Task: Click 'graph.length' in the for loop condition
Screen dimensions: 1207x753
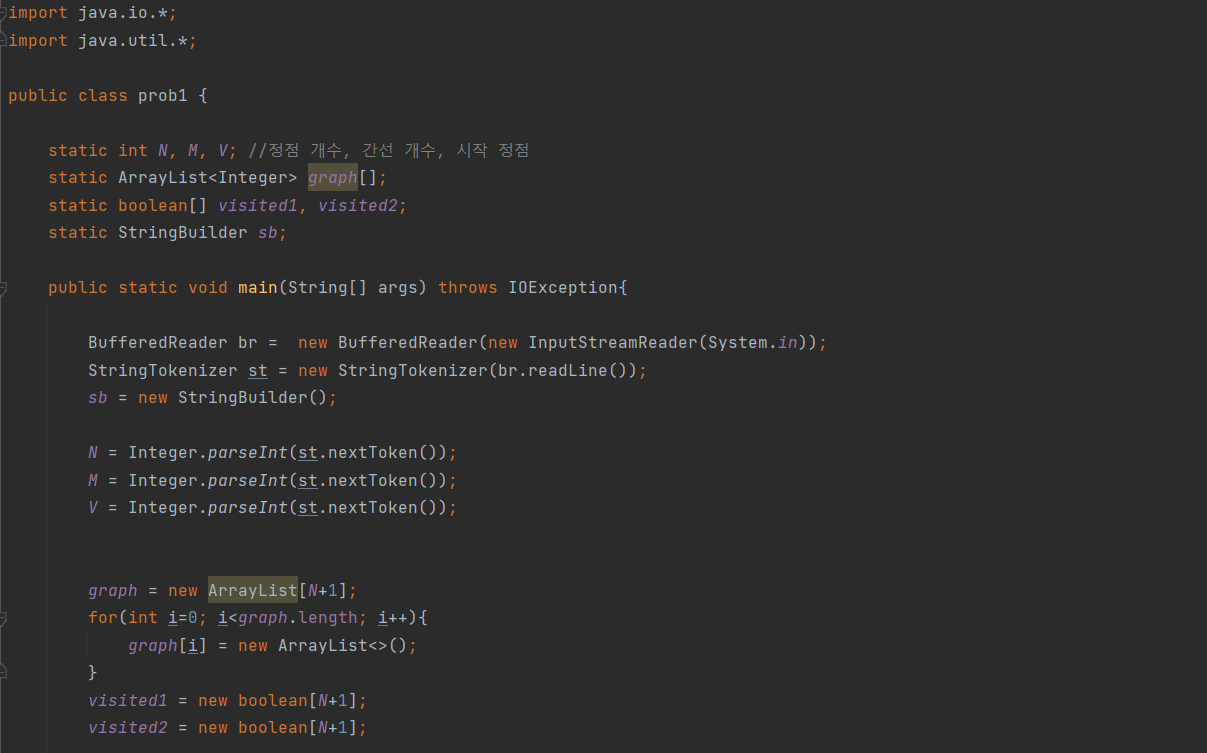Action: [x=297, y=618]
